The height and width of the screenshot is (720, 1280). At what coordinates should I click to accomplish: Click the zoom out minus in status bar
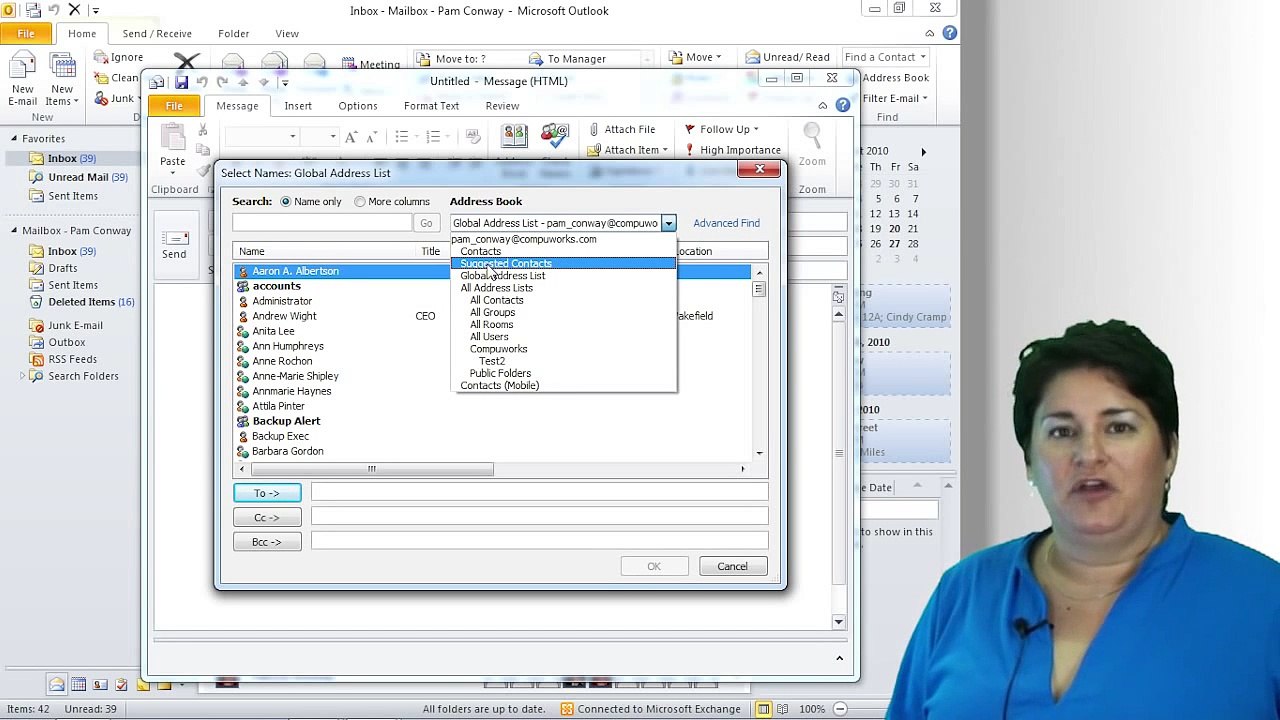840,709
